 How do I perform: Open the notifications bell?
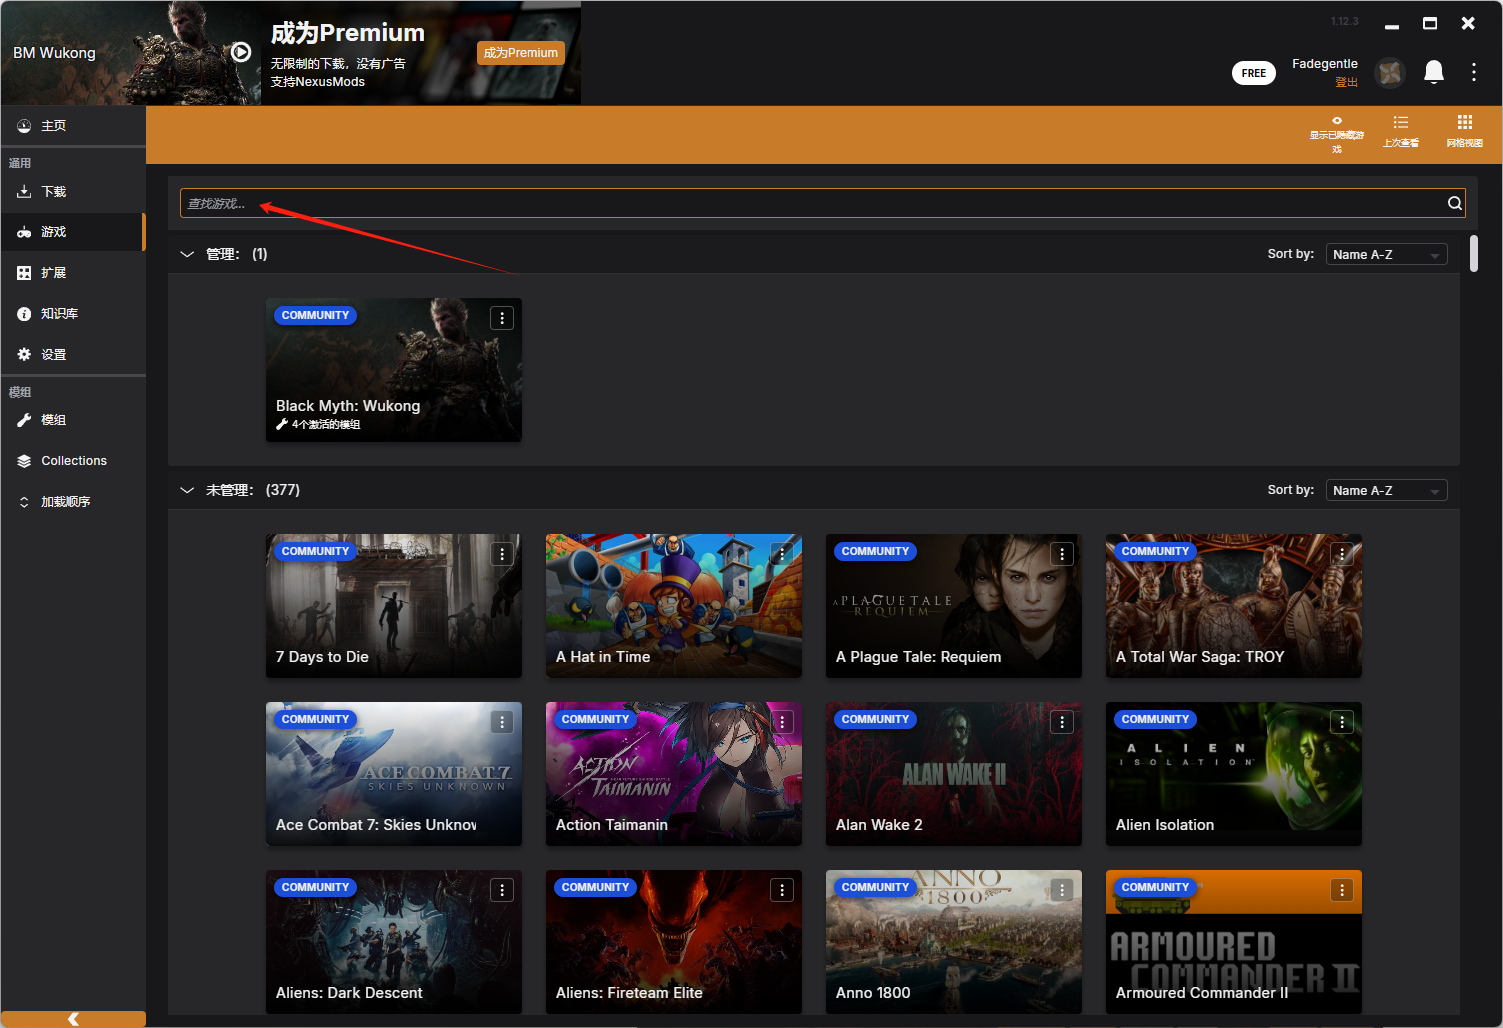[1434, 72]
